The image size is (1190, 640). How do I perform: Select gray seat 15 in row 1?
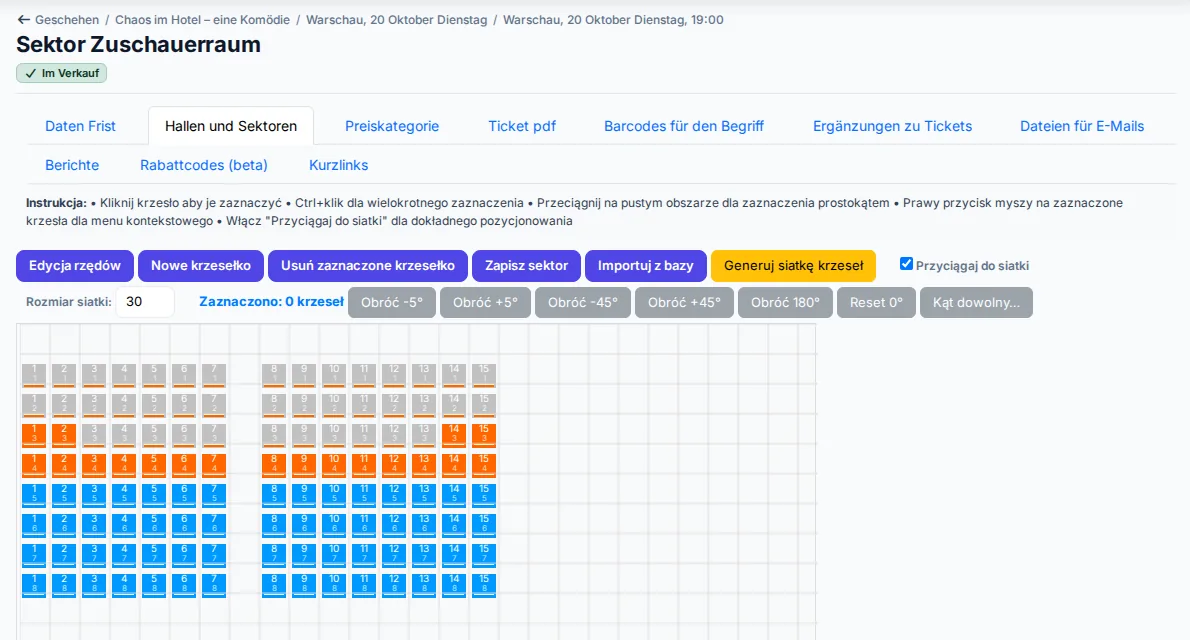pos(484,375)
